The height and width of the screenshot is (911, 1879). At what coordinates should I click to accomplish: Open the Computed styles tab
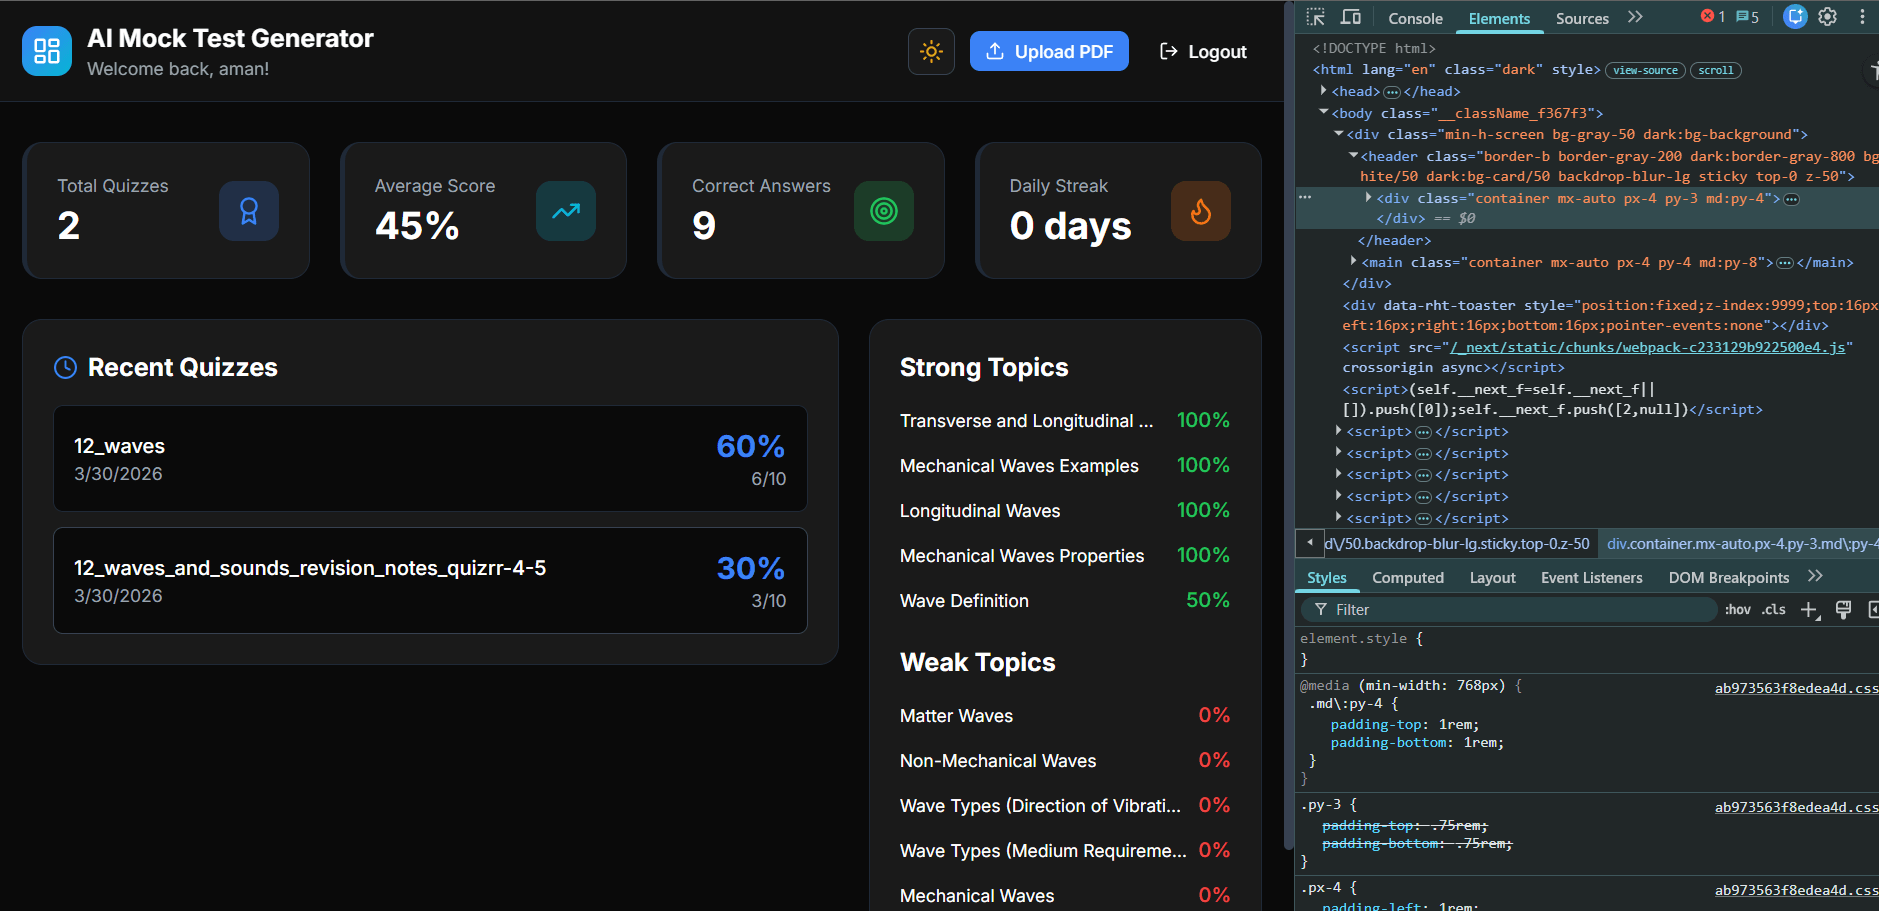click(x=1407, y=578)
